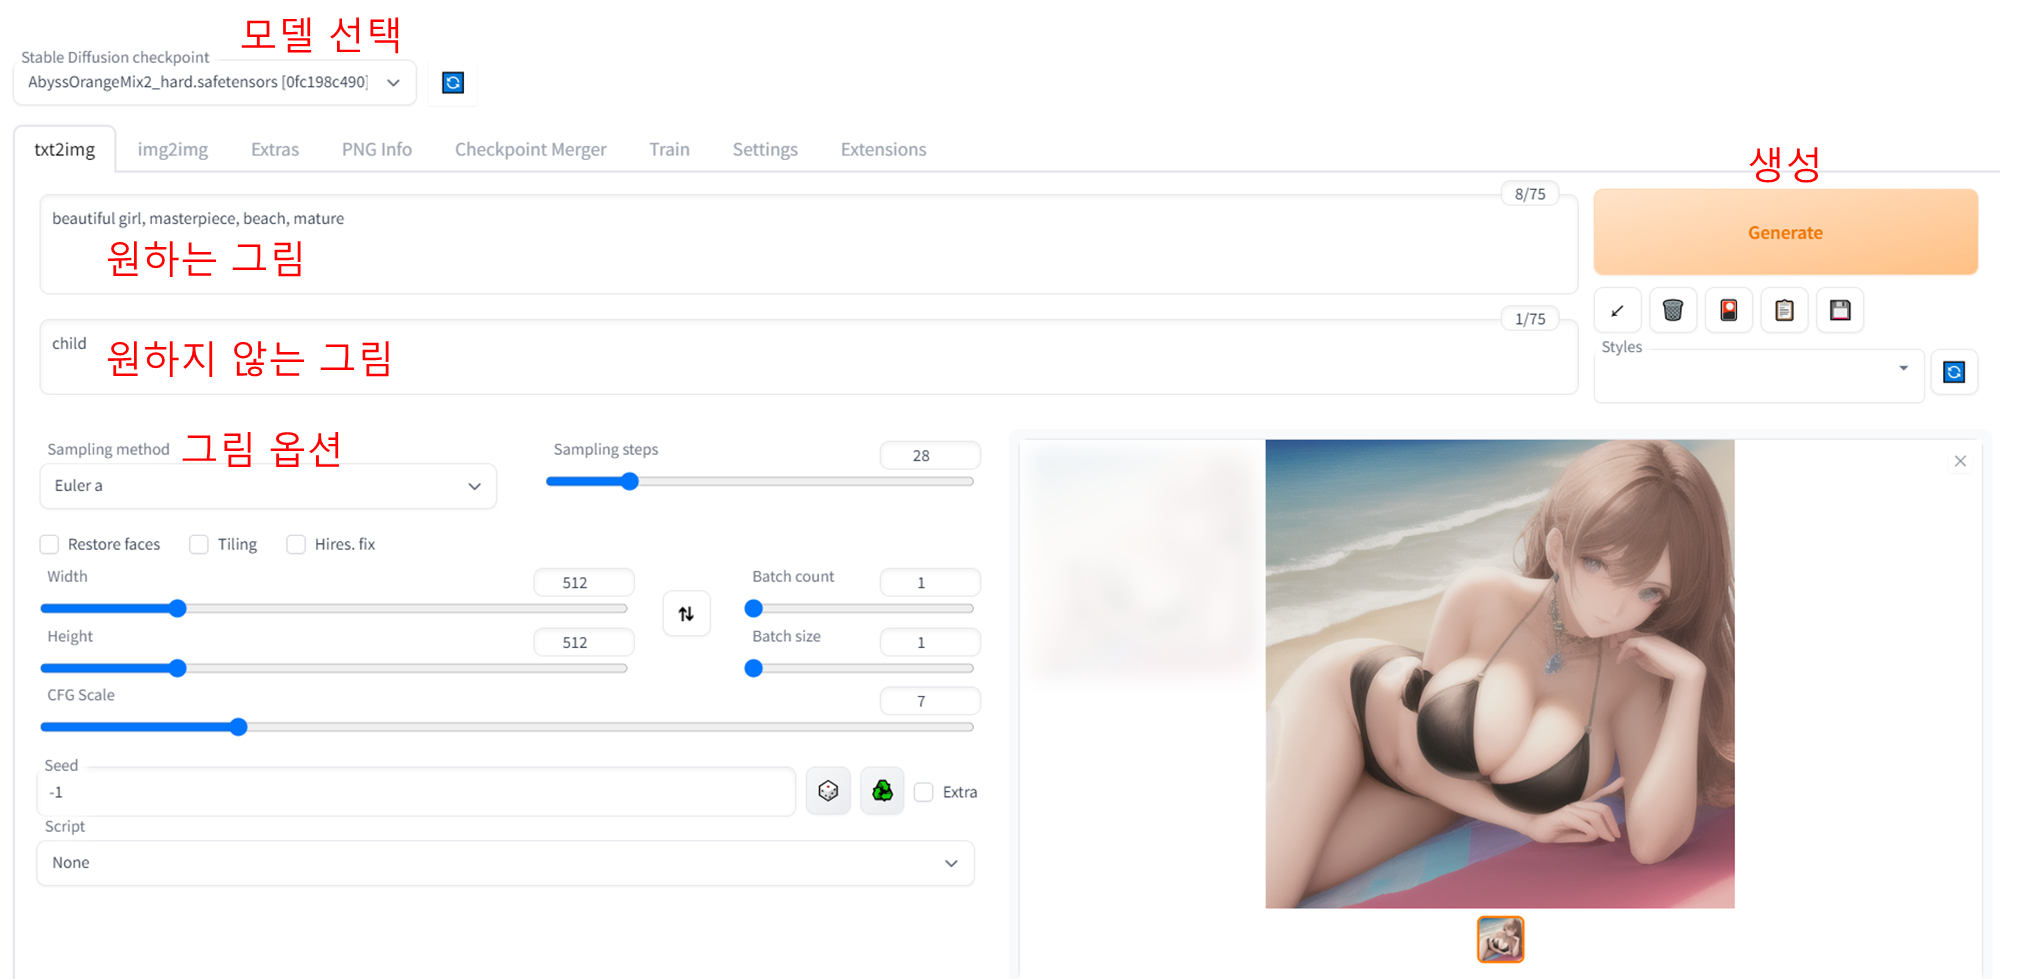Enable the Tiling checkbox
The width and height of the screenshot is (2036, 979).
(199, 544)
